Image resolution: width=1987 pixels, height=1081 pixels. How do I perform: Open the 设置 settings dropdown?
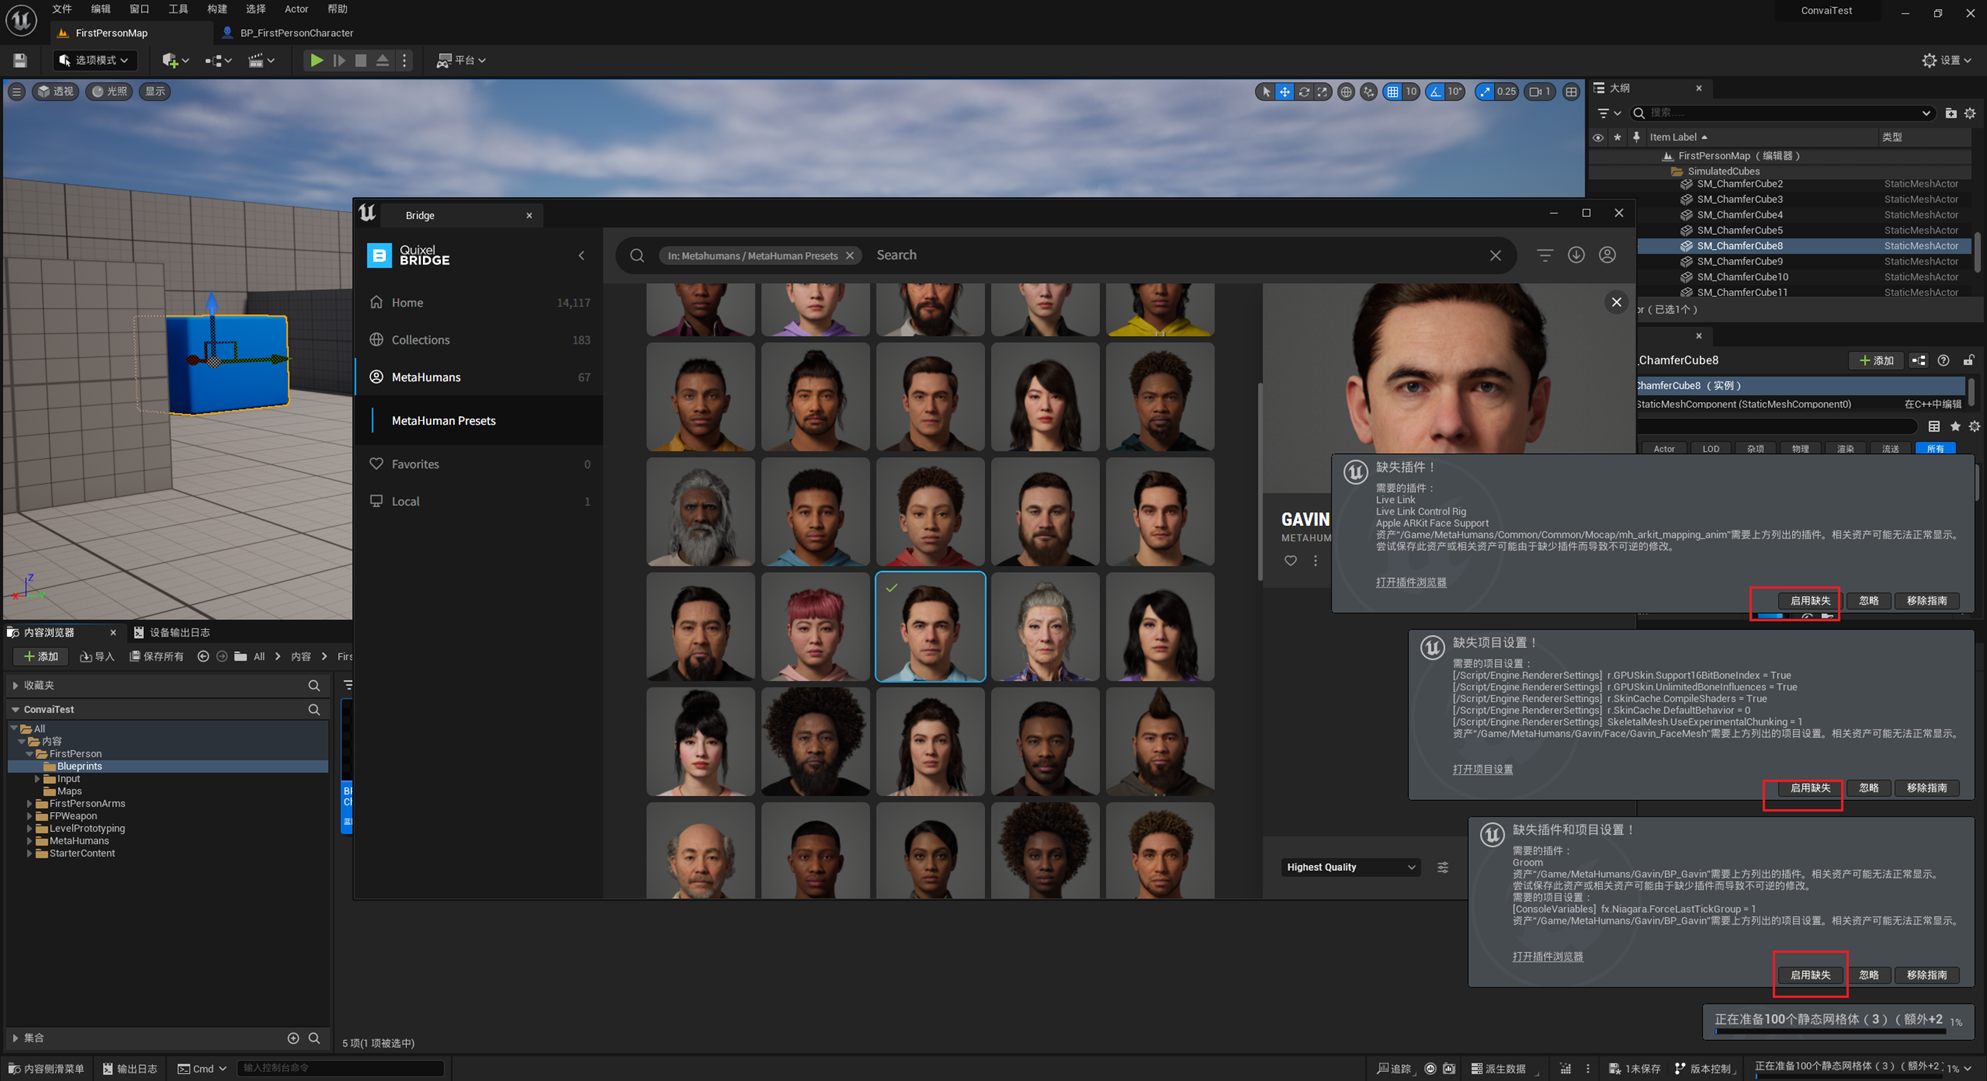click(x=1947, y=60)
